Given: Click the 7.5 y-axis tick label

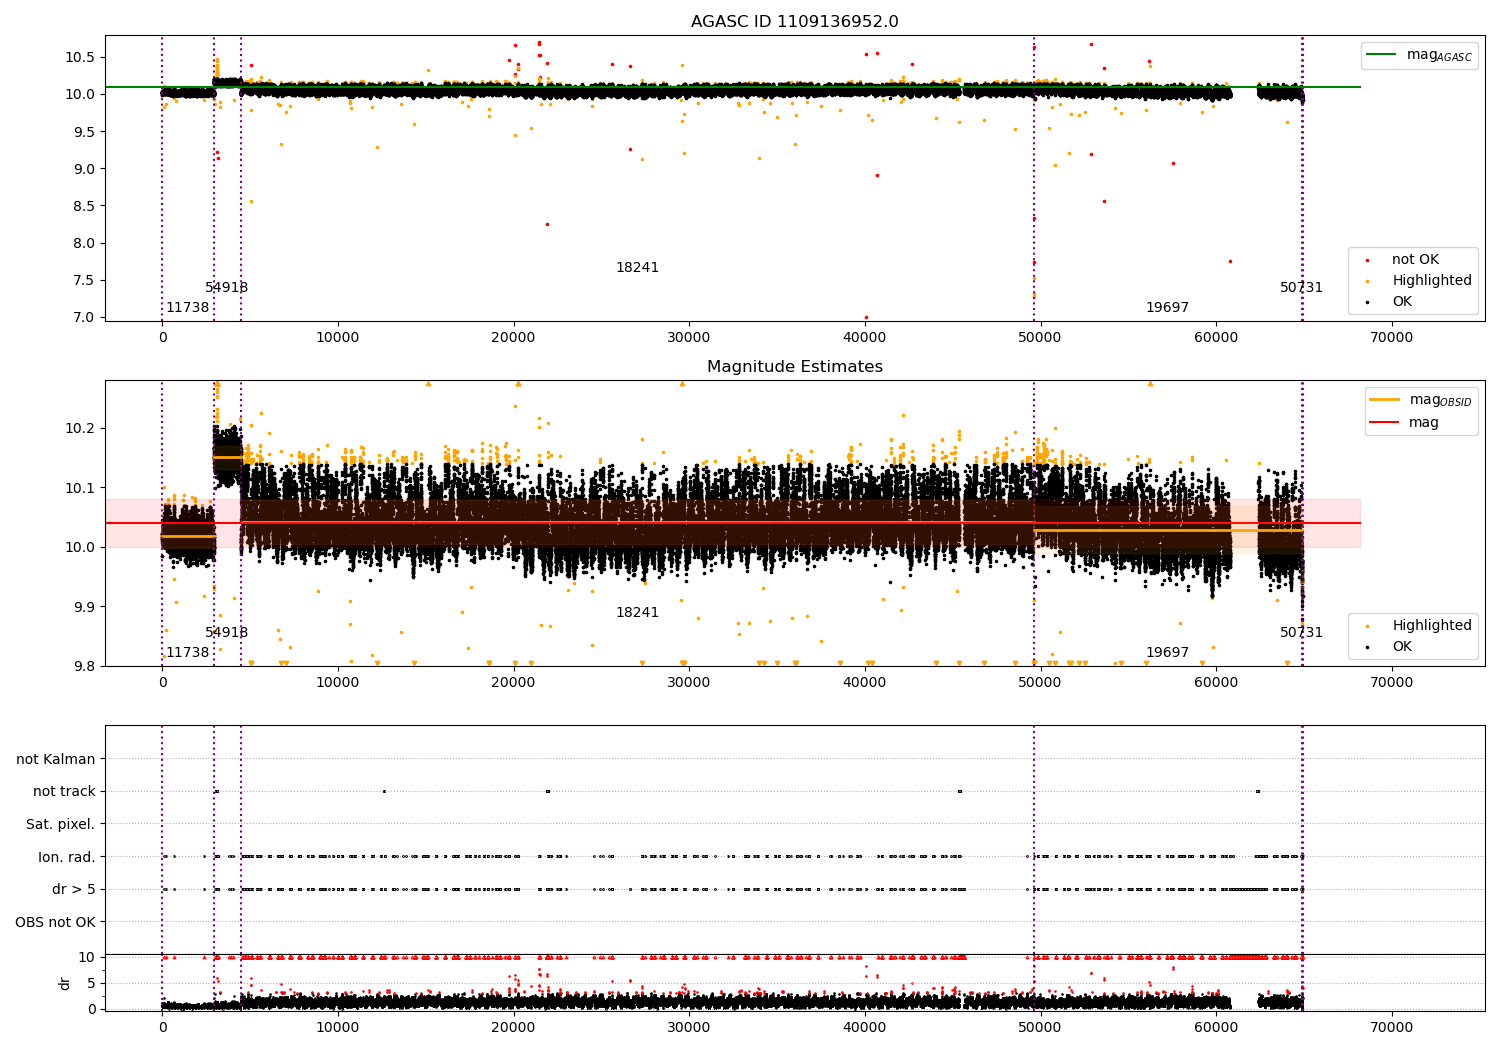Looking at the screenshot, I should pyautogui.click(x=85, y=280).
